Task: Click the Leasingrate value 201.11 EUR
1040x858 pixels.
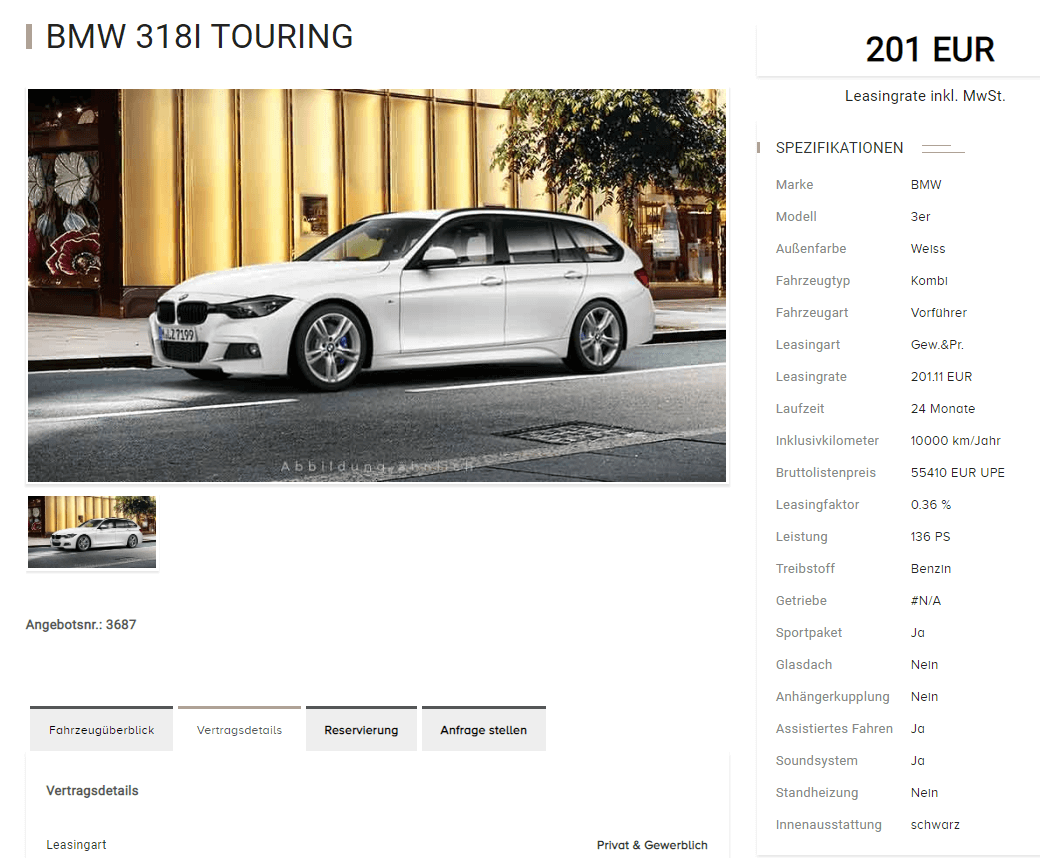Action: (x=941, y=377)
